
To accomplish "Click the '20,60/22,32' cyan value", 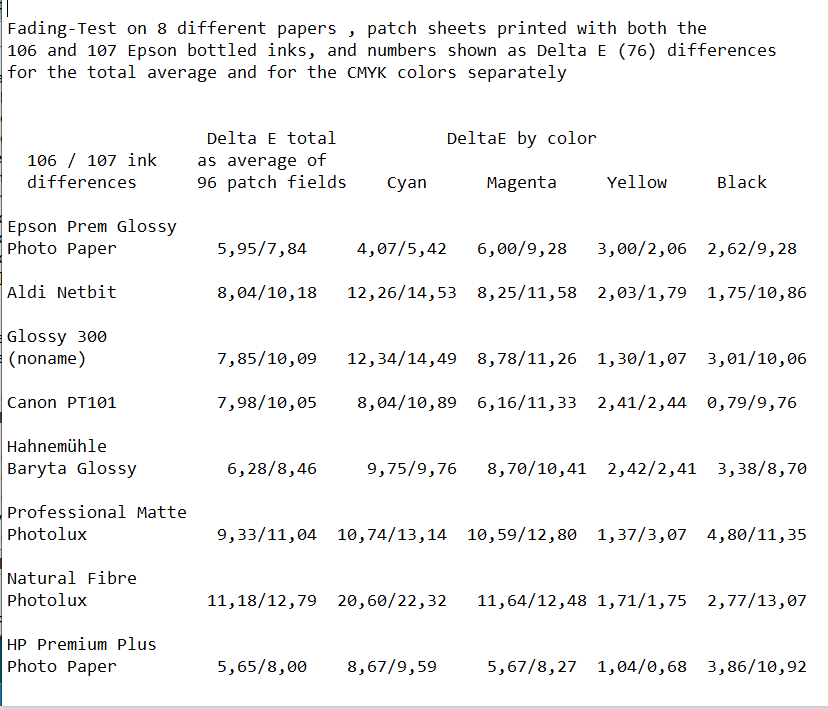I will (391, 600).
